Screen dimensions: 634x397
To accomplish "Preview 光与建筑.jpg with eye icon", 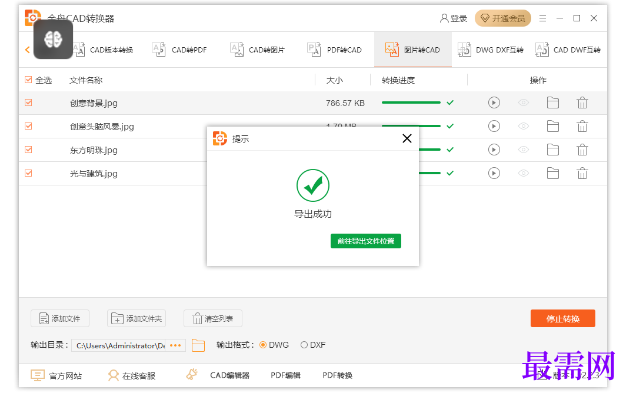I will (x=523, y=173).
